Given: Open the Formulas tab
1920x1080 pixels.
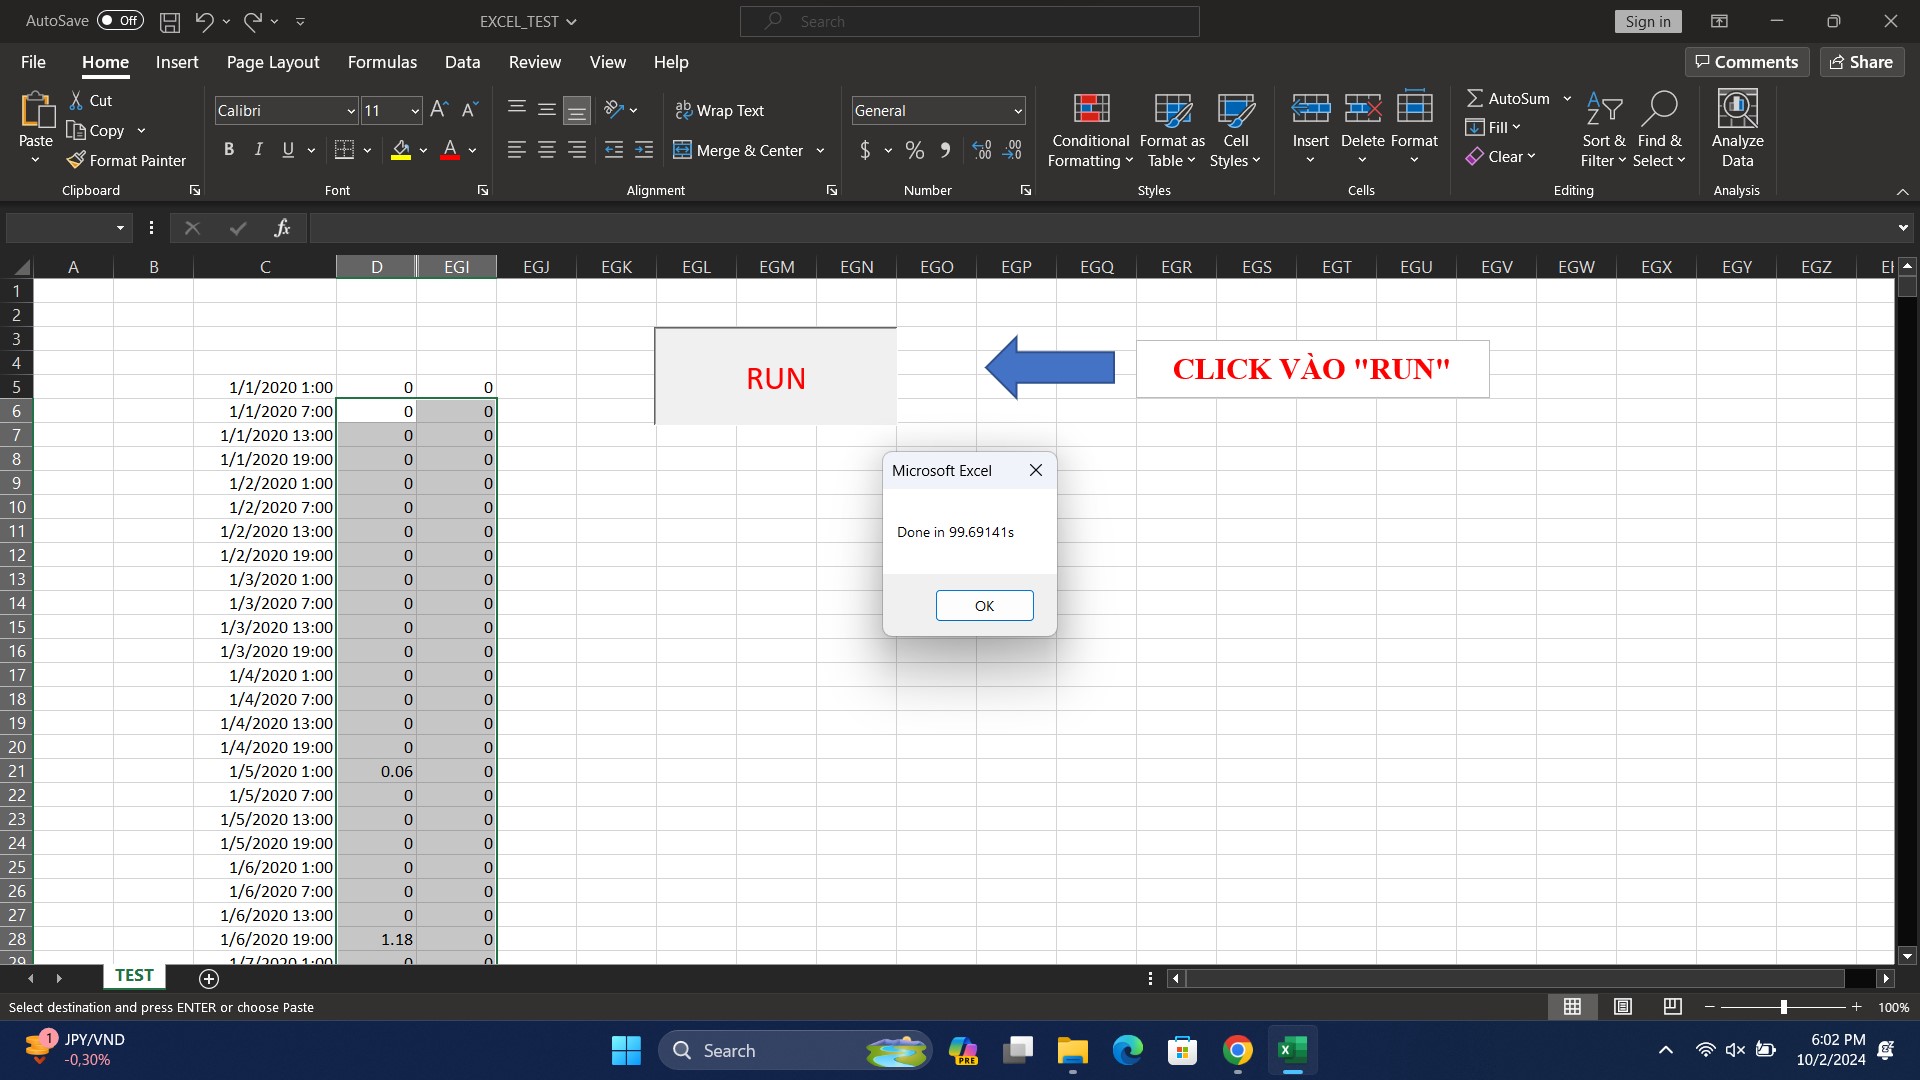Looking at the screenshot, I should (x=382, y=62).
